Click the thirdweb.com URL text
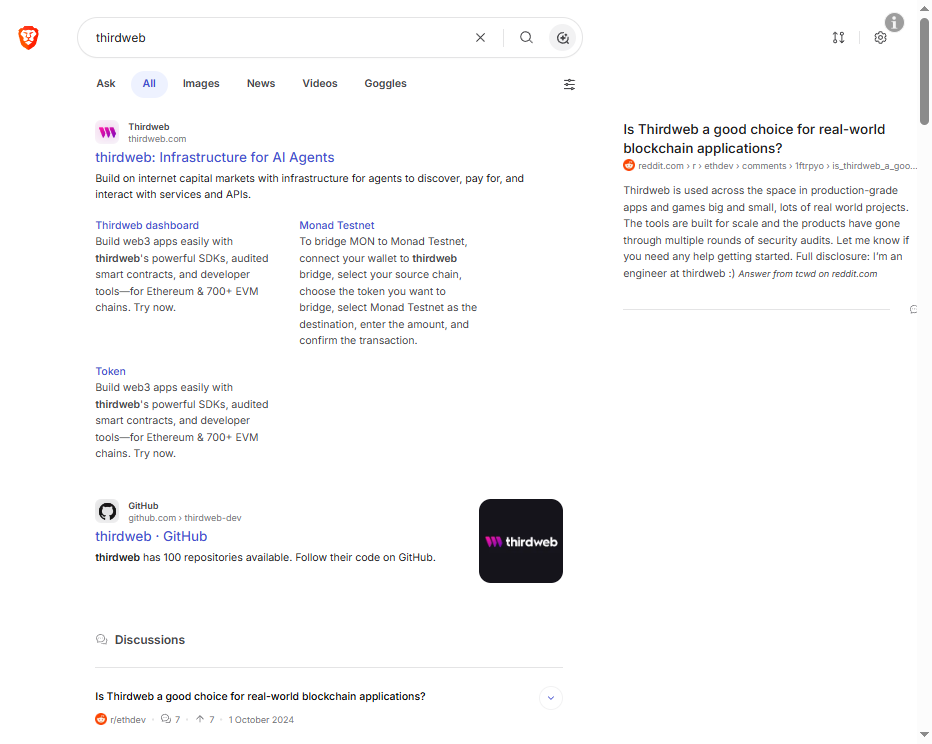Viewport: 932px width, 744px height. (157, 139)
